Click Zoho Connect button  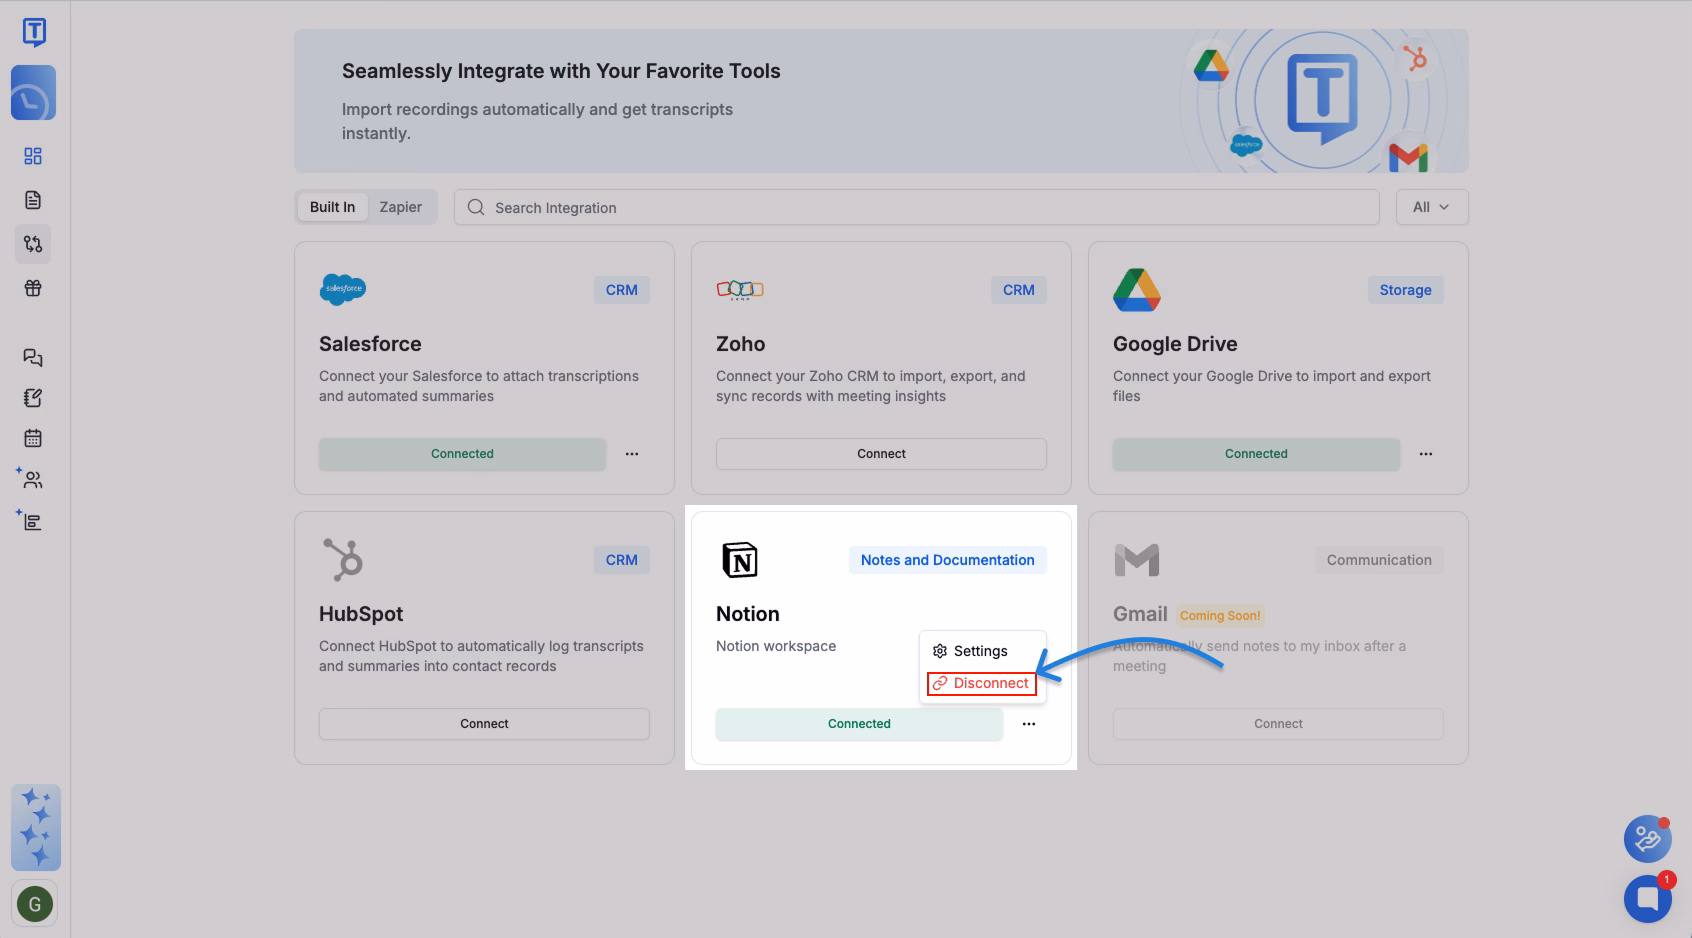tap(881, 454)
